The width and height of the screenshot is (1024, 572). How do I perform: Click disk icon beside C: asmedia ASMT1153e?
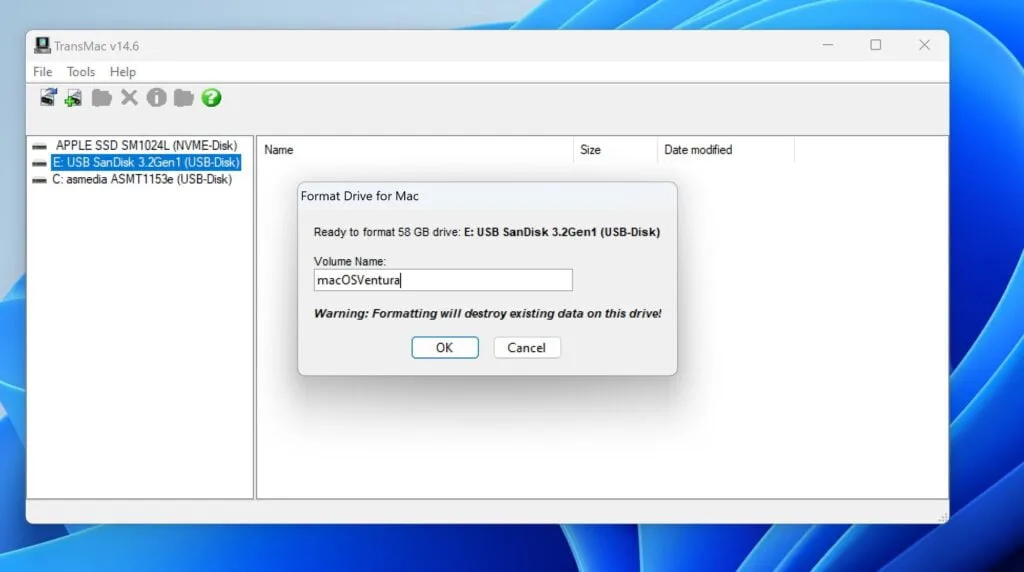click(x=40, y=180)
